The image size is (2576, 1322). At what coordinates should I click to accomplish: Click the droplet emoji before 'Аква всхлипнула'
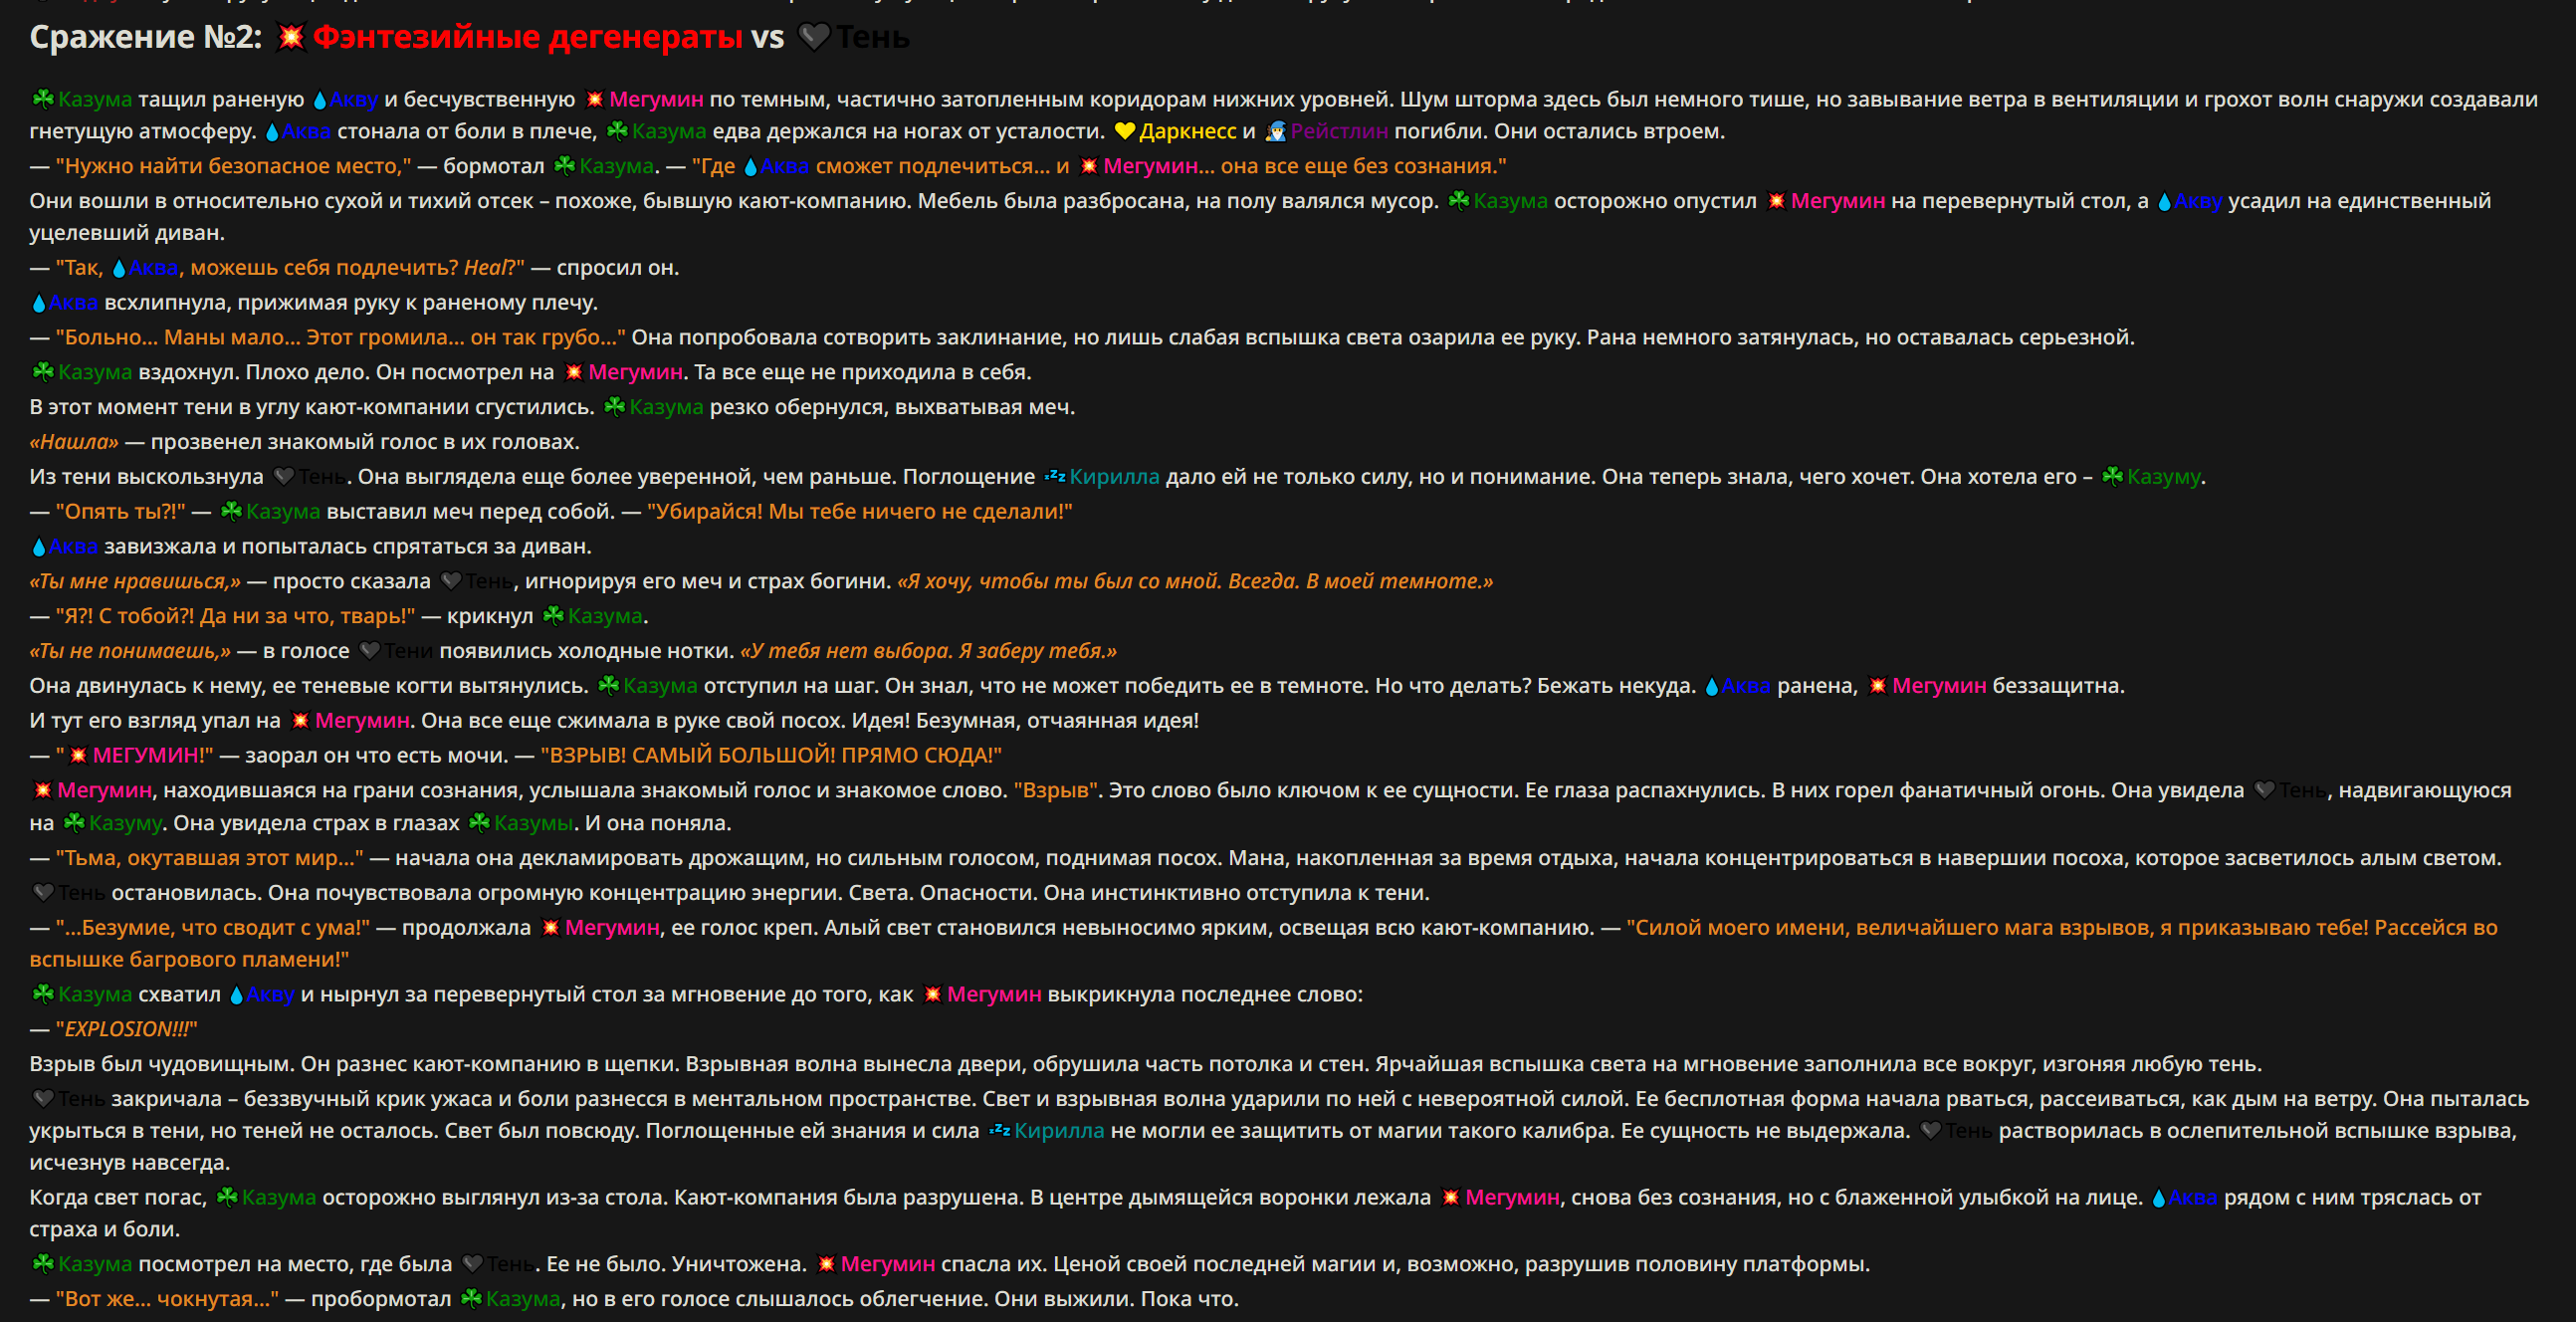[39, 303]
